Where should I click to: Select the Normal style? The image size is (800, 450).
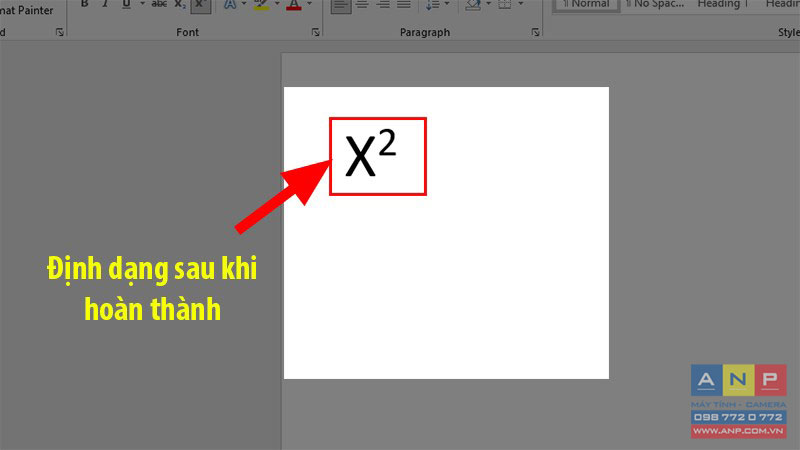[x=587, y=5]
